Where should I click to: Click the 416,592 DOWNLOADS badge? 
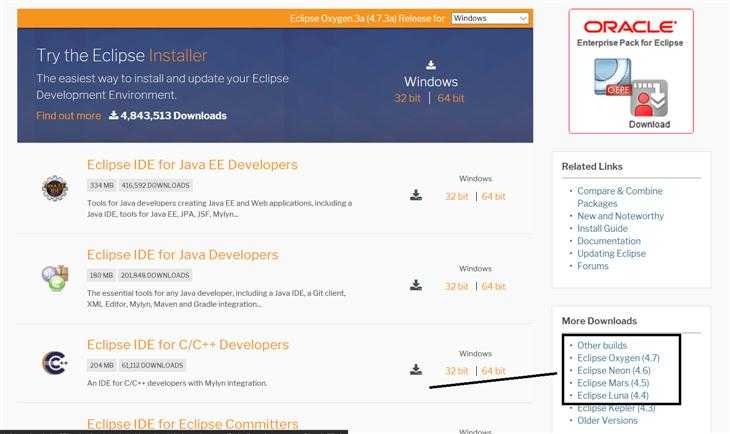click(x=155, y=185)
